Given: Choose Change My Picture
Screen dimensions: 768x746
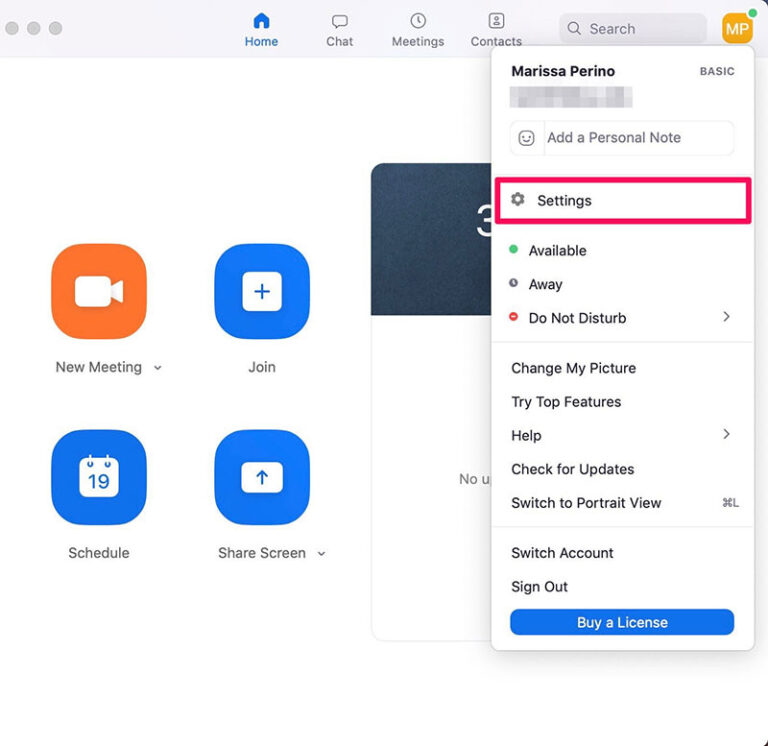Looking at the screenshot, I should pyautogui.click(x=574, y=368).
